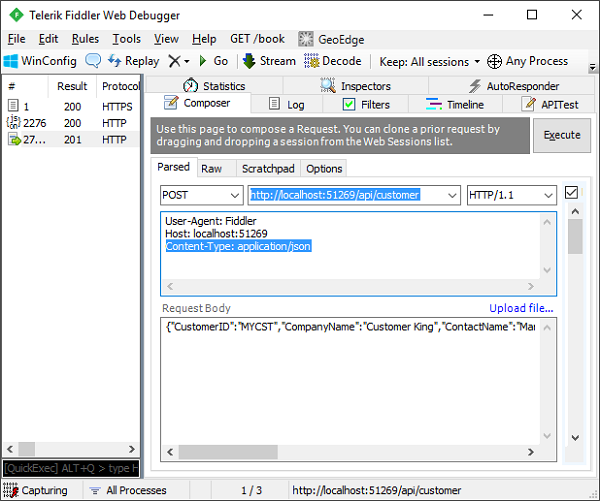
Task: Switch to the Scratchpad tab
Action: pos(268,169)
